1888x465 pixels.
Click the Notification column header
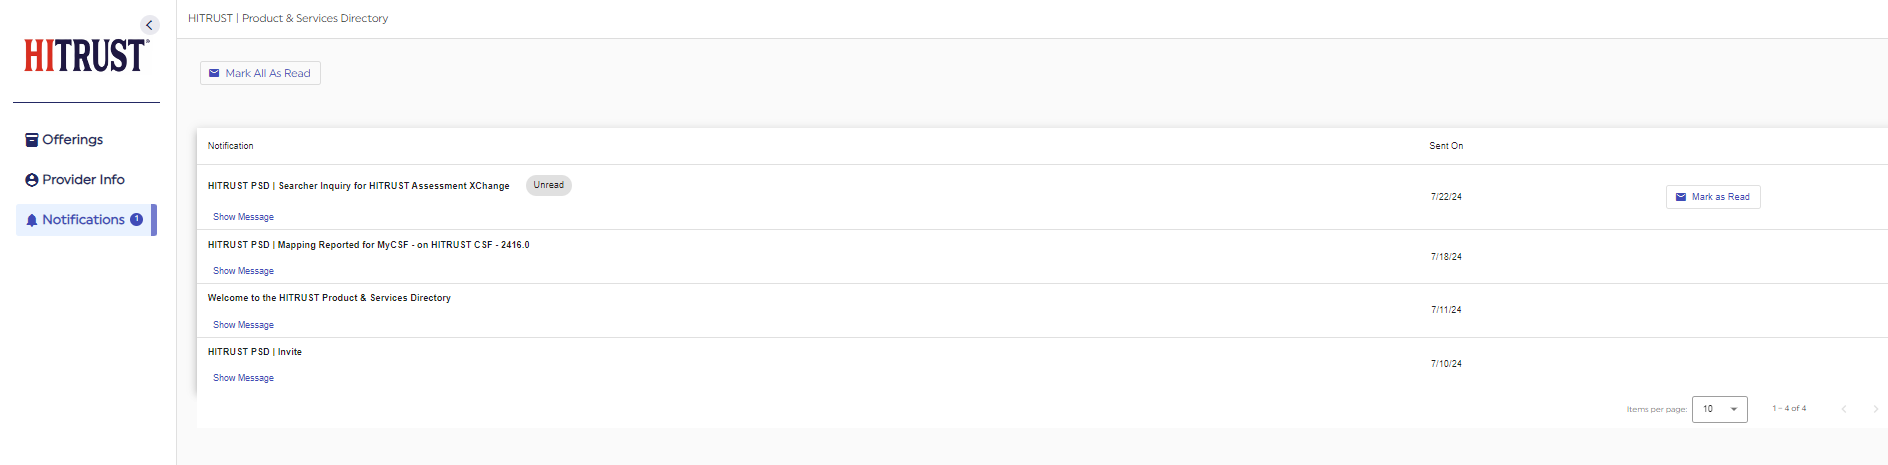230,146
